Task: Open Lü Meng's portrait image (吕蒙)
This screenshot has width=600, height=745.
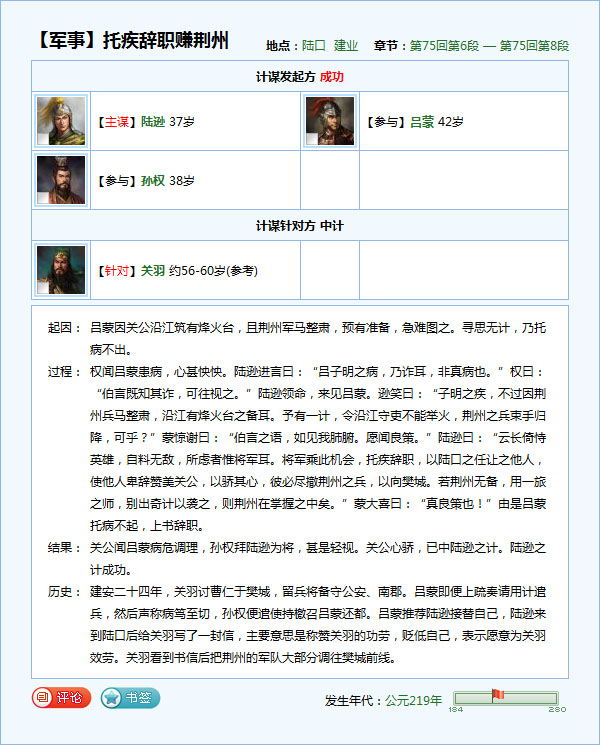Action: (330, 121)
